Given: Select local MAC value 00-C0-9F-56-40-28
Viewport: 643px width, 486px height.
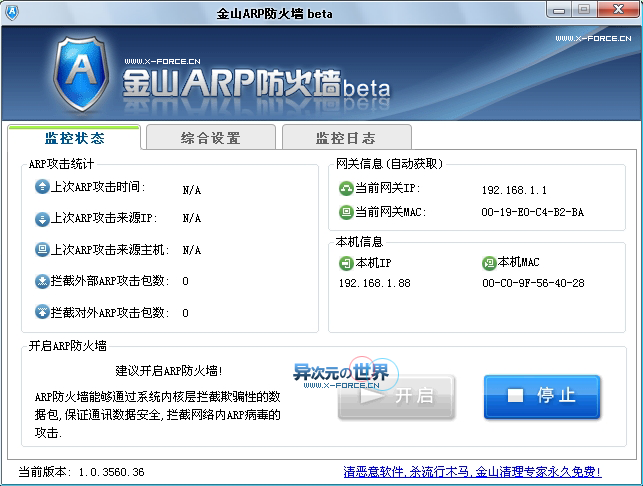Looking at the screenshot, I should click(533, 283).
